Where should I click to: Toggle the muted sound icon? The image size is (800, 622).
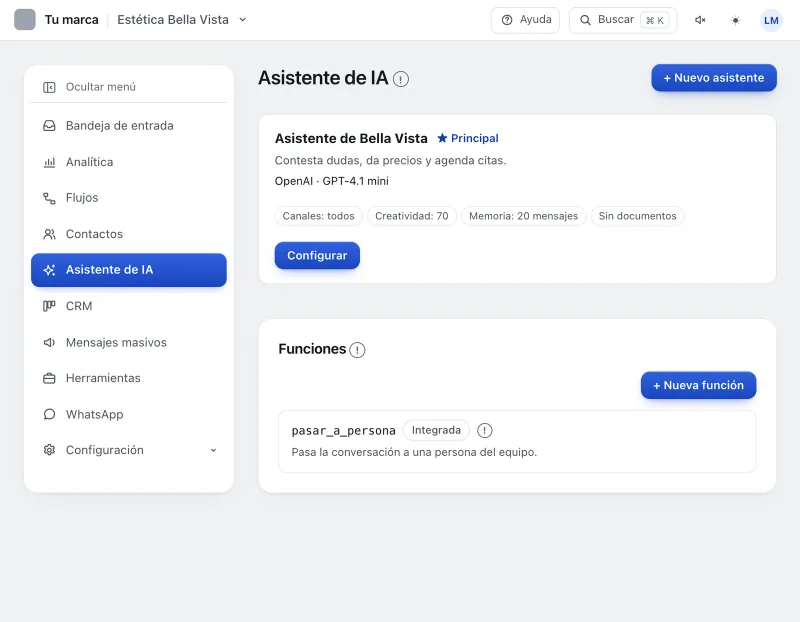pyautogui.click(x=700, y=20)
